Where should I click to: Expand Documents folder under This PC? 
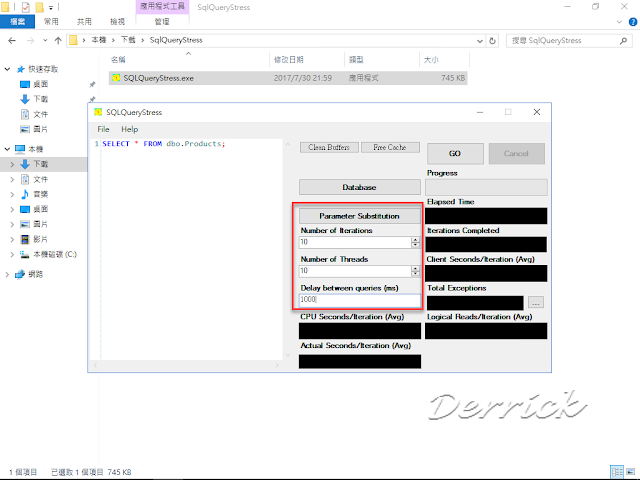12,179
